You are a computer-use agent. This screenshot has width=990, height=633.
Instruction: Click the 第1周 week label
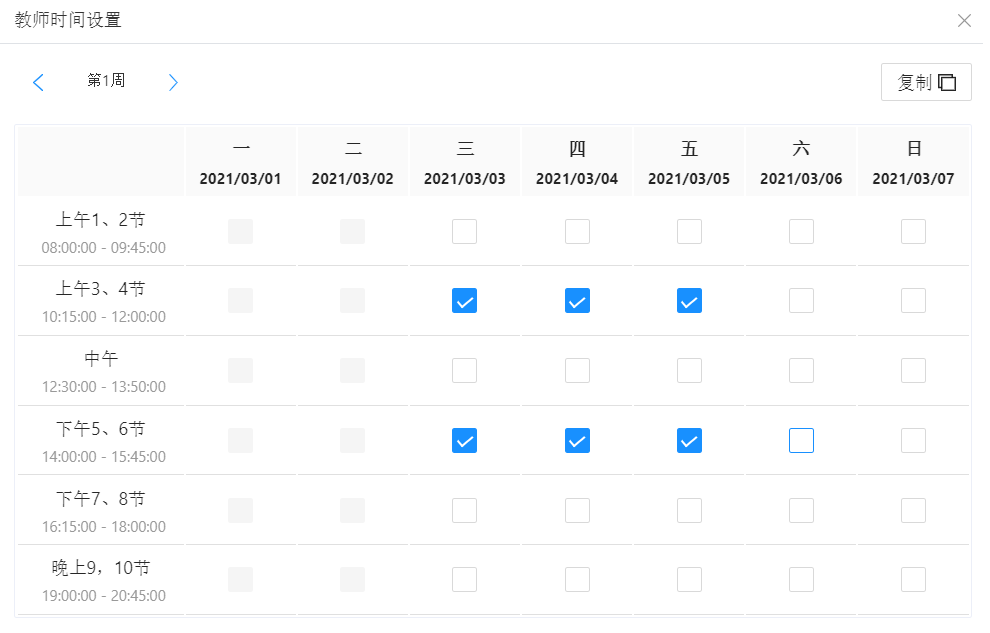pos(106,81)
